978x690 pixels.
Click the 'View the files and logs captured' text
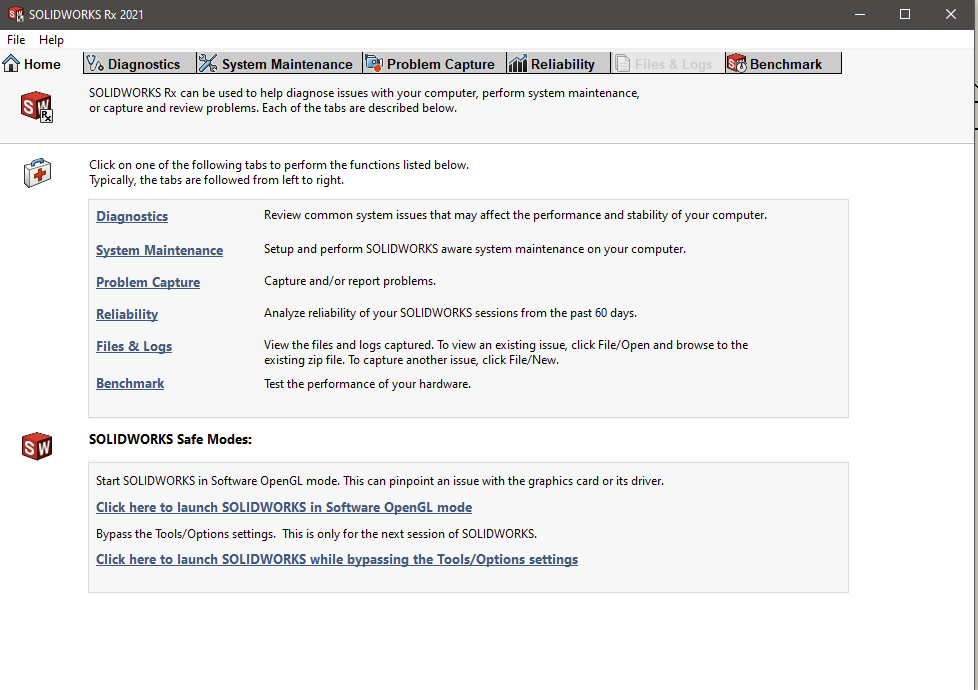point(506,352)
